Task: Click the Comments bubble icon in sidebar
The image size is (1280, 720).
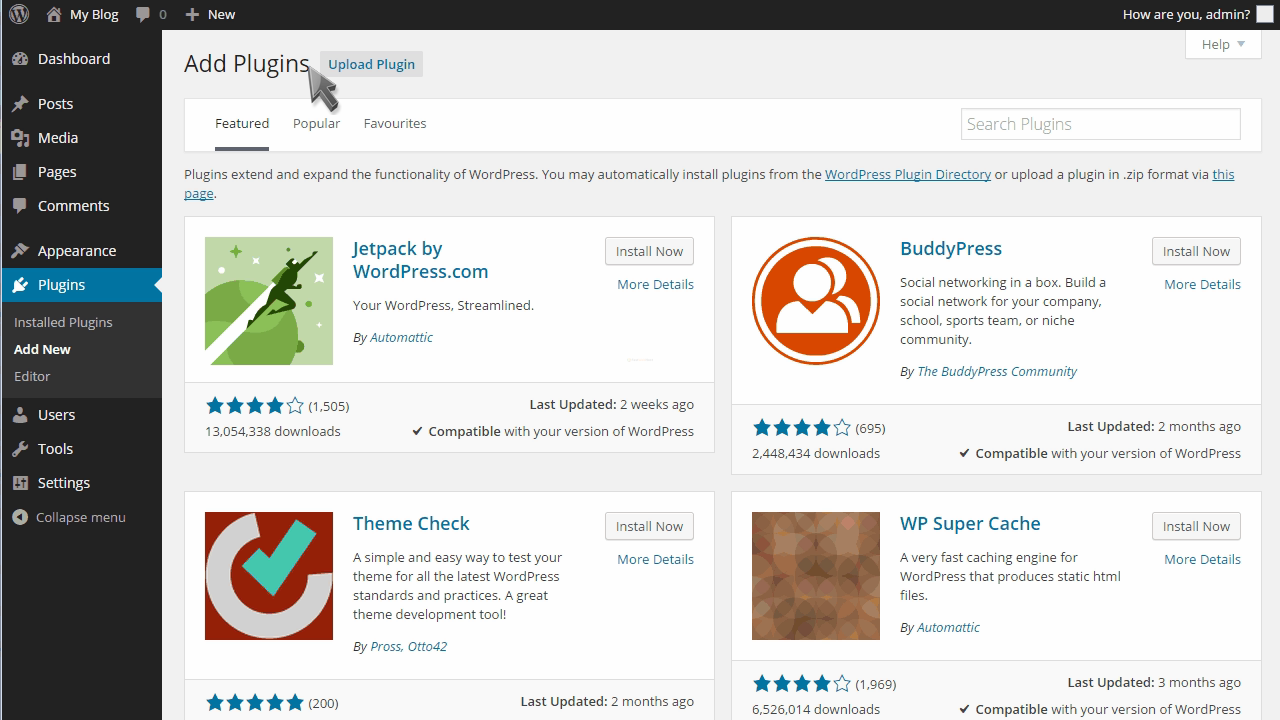Action: click(x=20, y=206)
